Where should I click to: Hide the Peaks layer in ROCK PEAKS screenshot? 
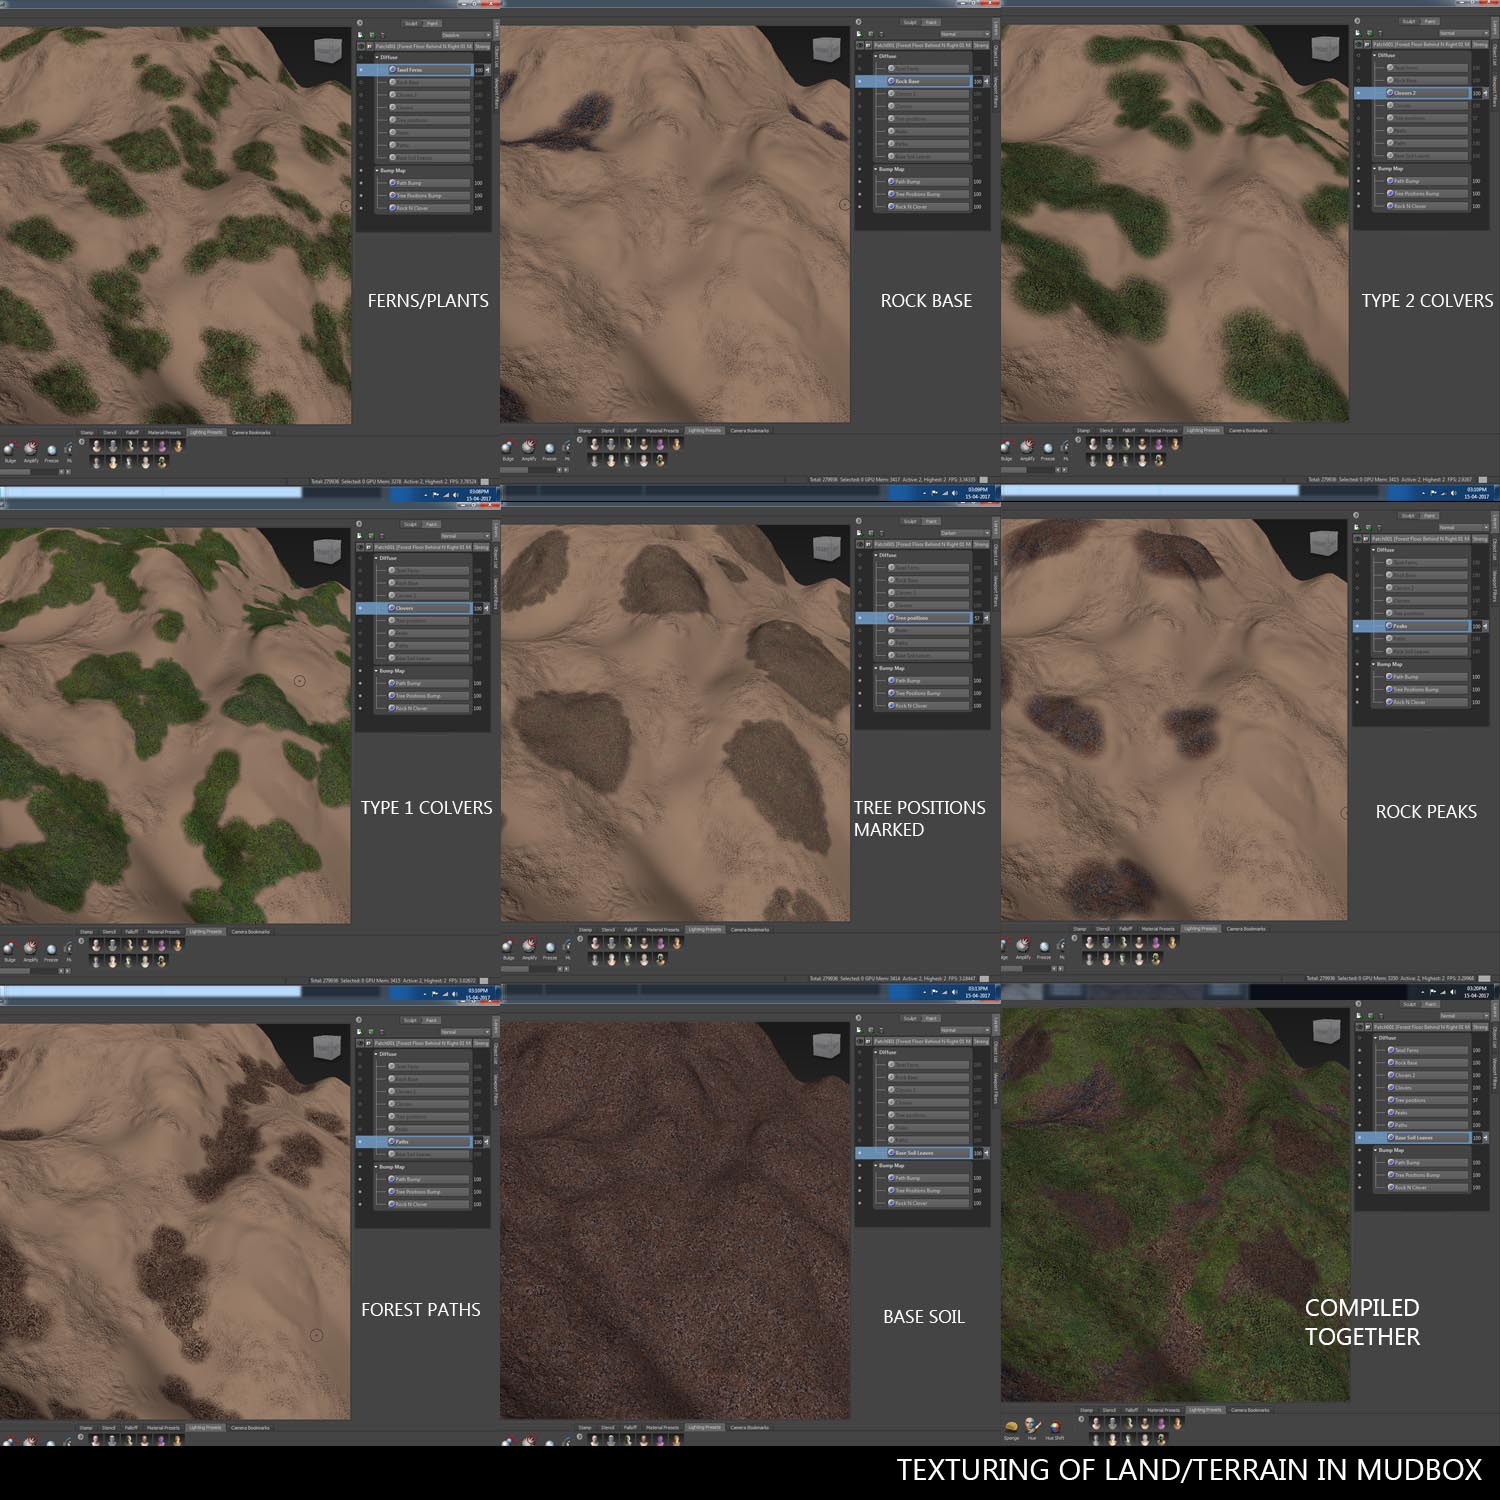pyautogui.click(x=1357, y=626)
